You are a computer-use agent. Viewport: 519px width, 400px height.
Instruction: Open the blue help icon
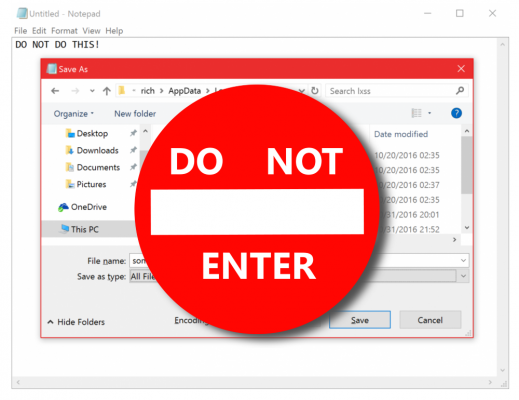(x=456, y=113)
